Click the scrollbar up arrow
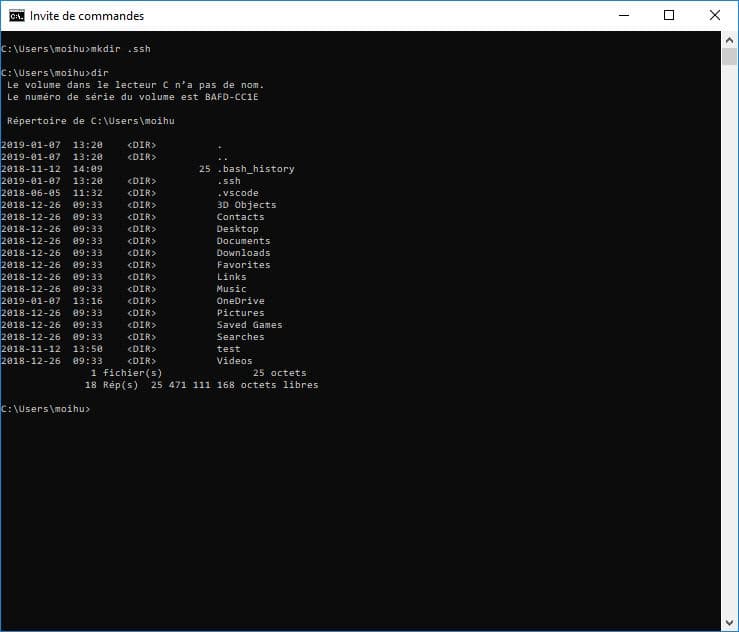739x632 pixels. [x=730, y=38]
